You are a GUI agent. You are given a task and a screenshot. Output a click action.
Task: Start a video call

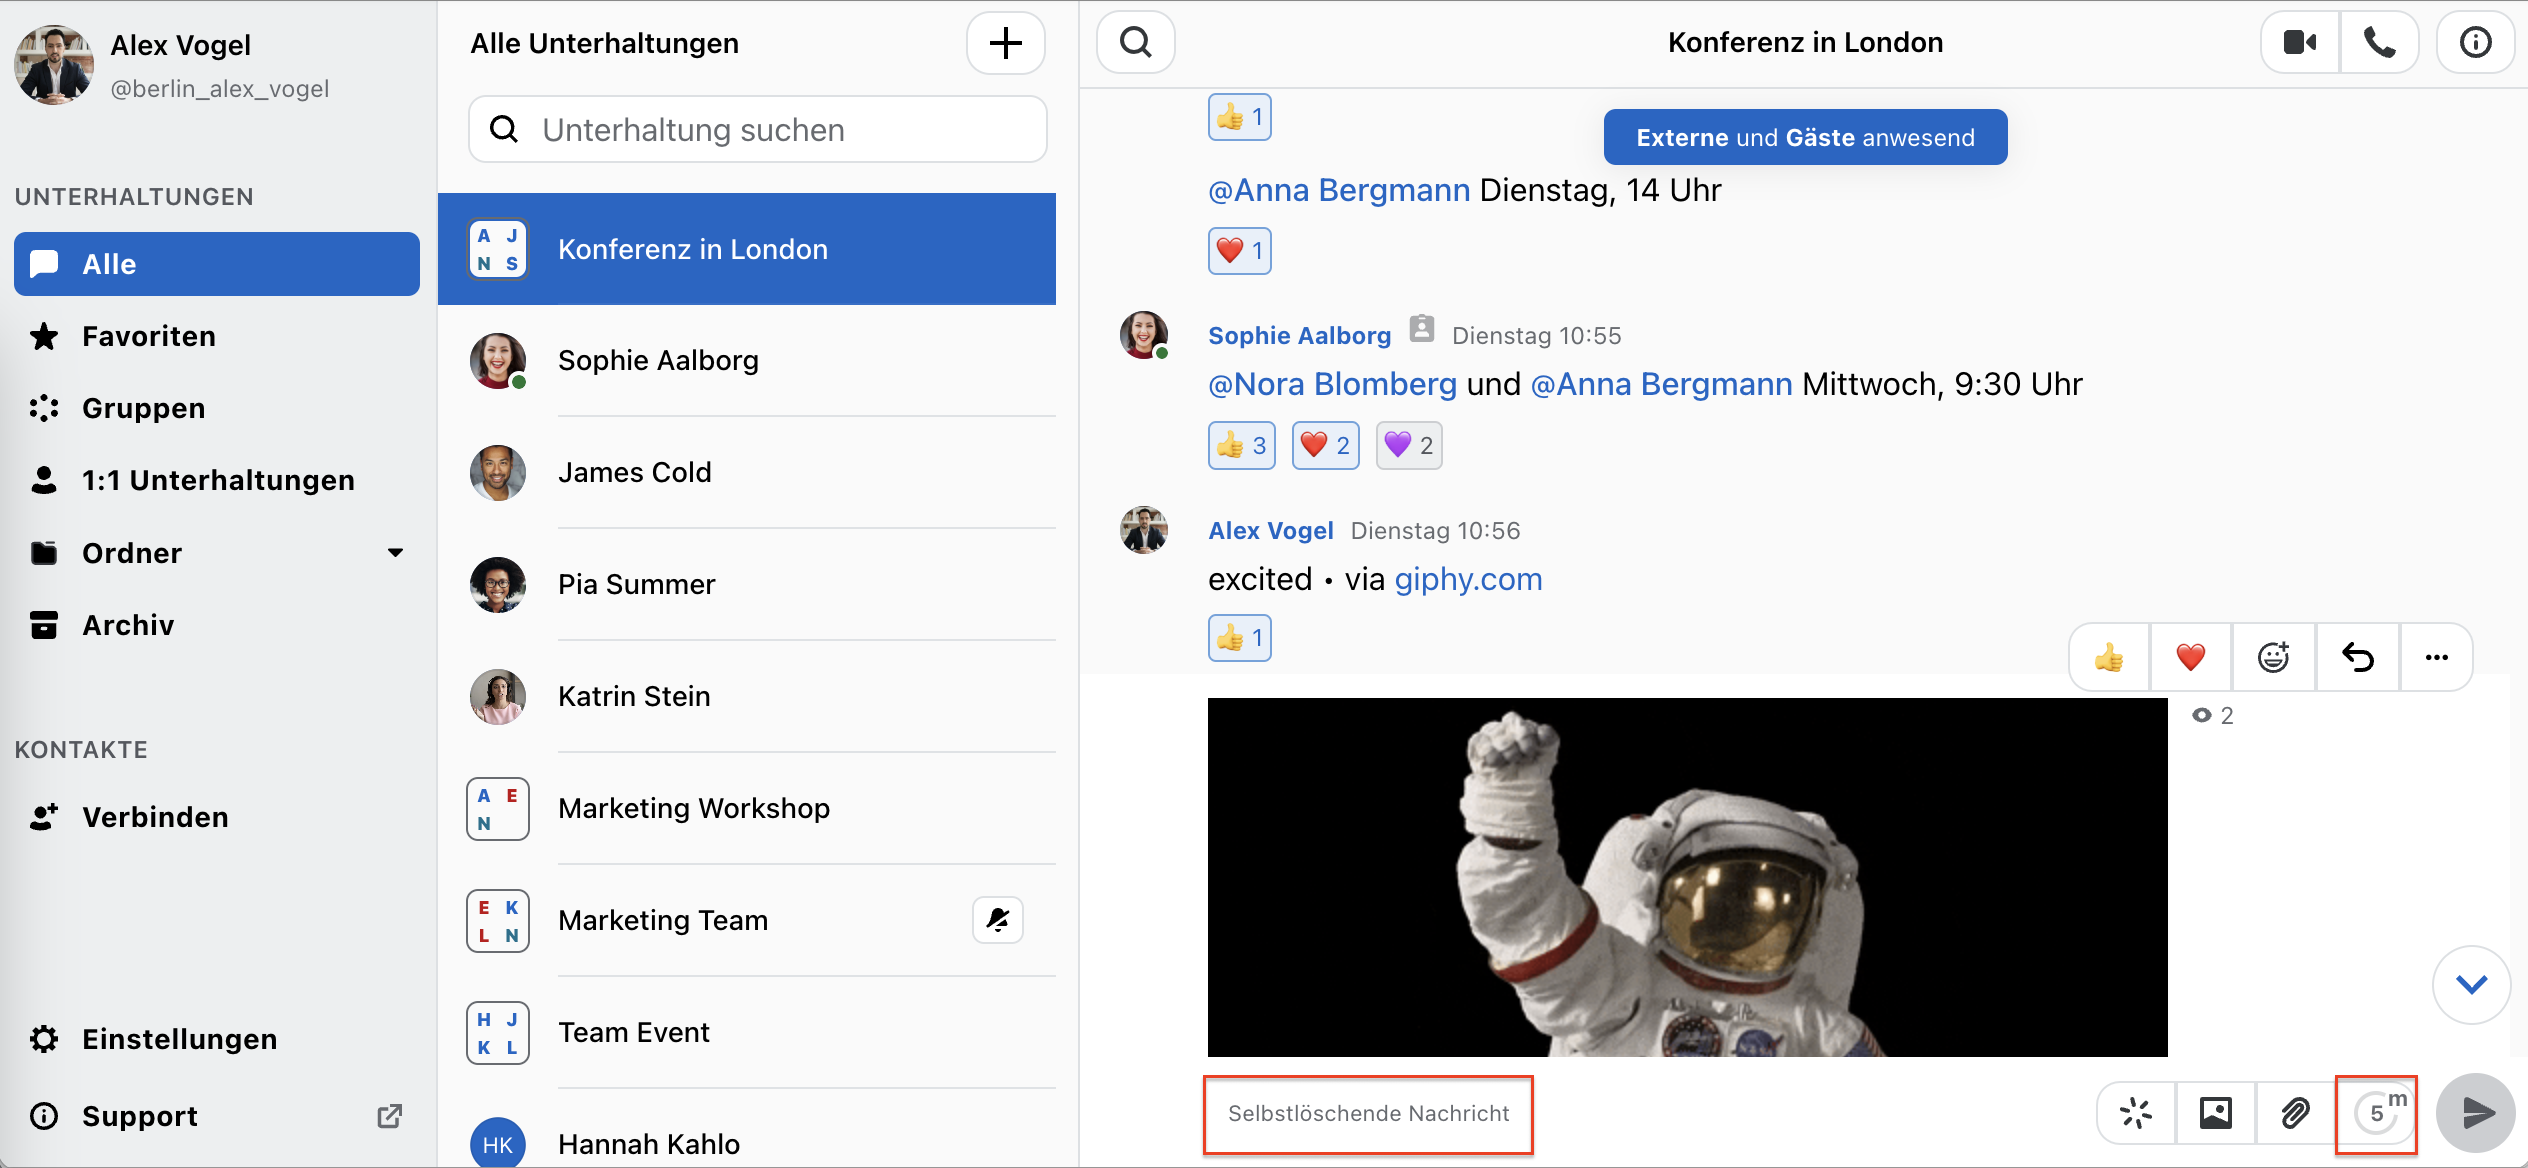coord(2300,43)
